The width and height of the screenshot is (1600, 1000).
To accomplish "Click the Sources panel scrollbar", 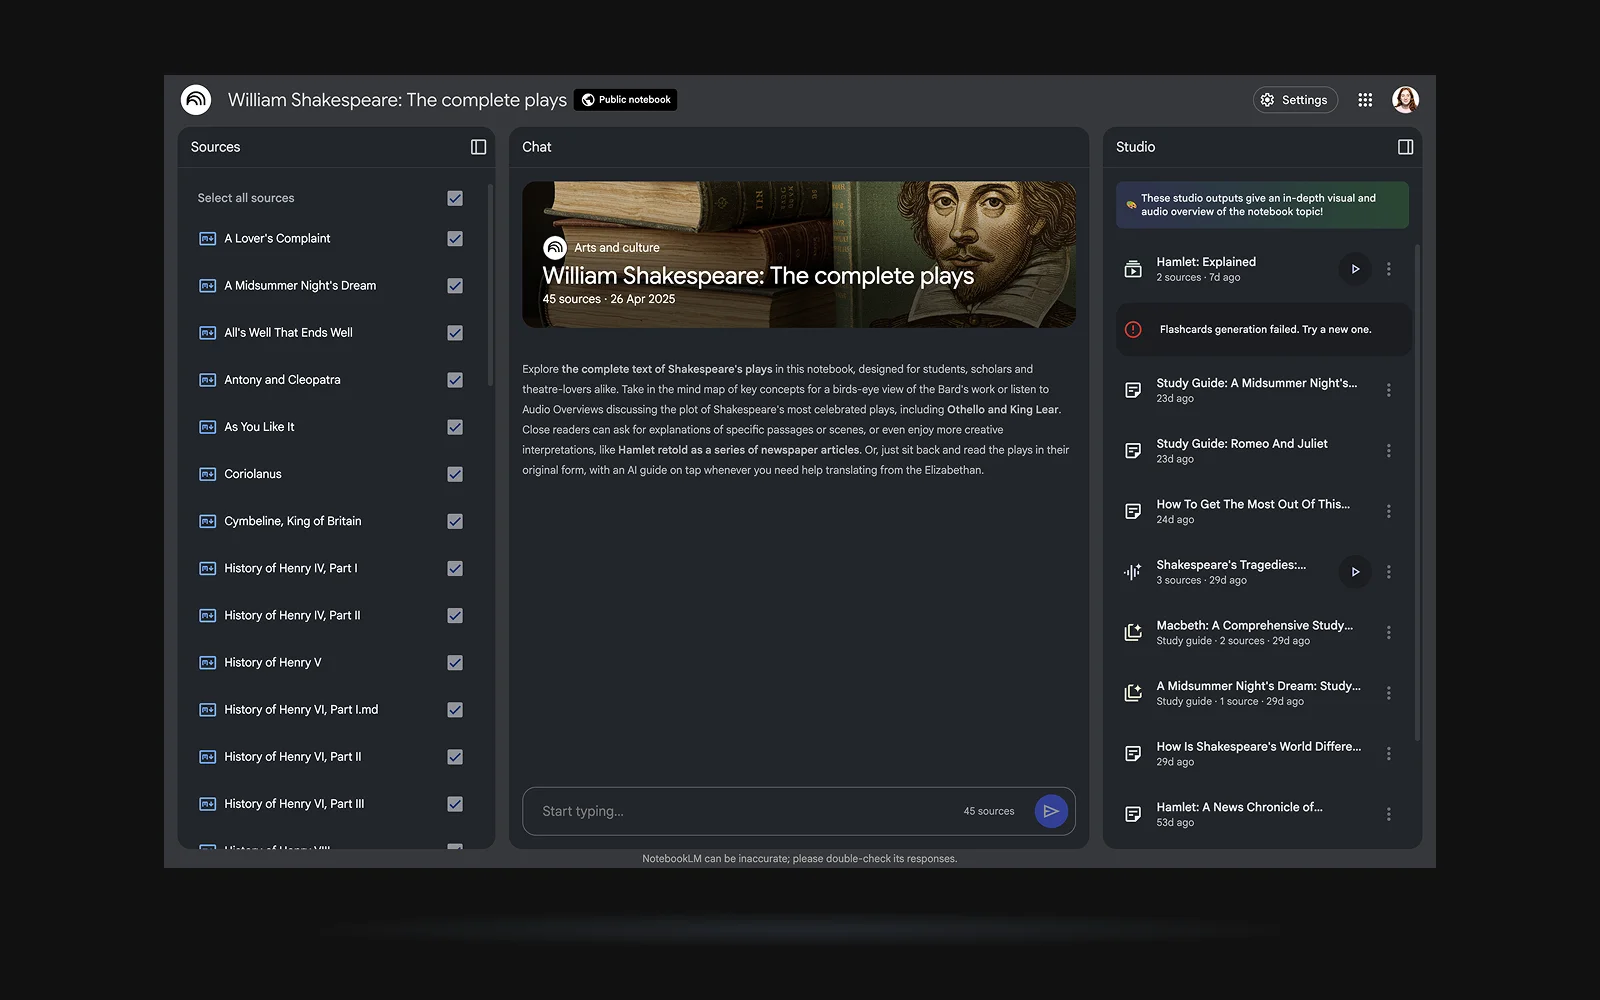I will pos(490,285).
